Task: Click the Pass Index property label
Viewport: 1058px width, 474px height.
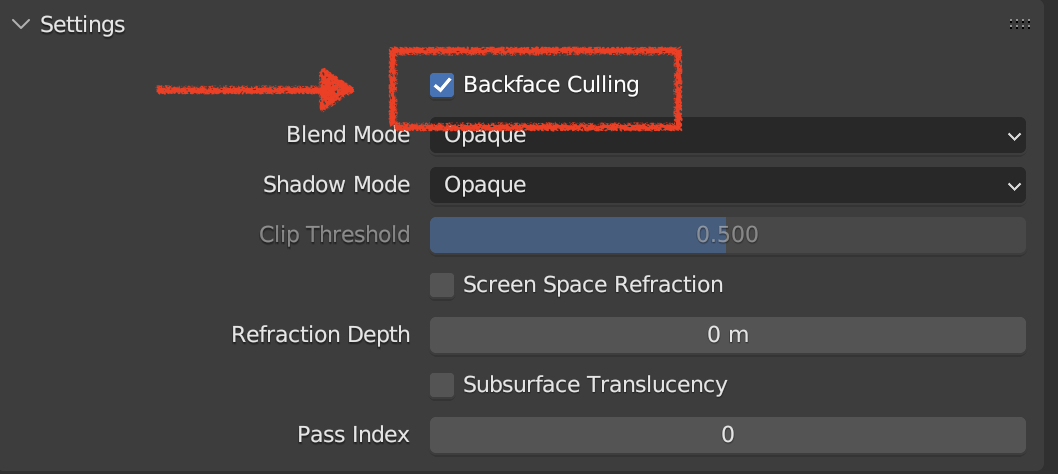Action: pos(353,435)
